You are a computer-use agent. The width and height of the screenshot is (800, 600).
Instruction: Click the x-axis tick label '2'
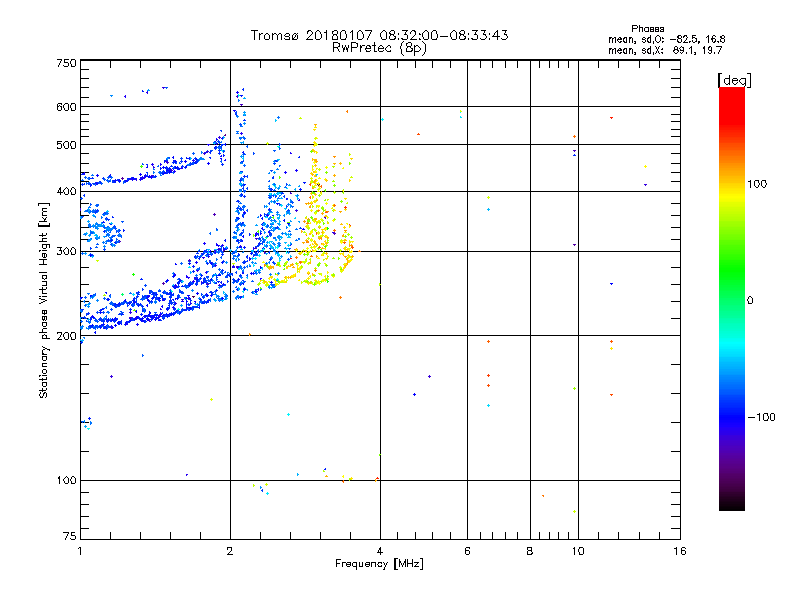tap(230, 551)
